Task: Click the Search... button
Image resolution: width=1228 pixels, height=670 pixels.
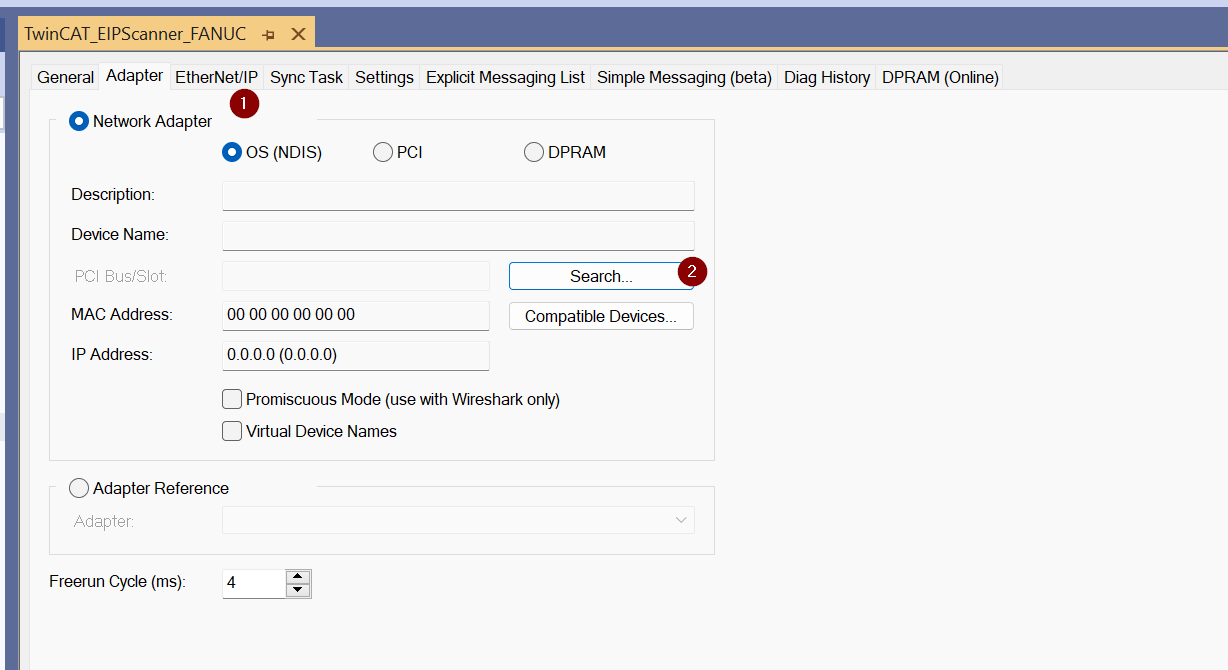Action: pyautogui.click(x=601, y=276)
